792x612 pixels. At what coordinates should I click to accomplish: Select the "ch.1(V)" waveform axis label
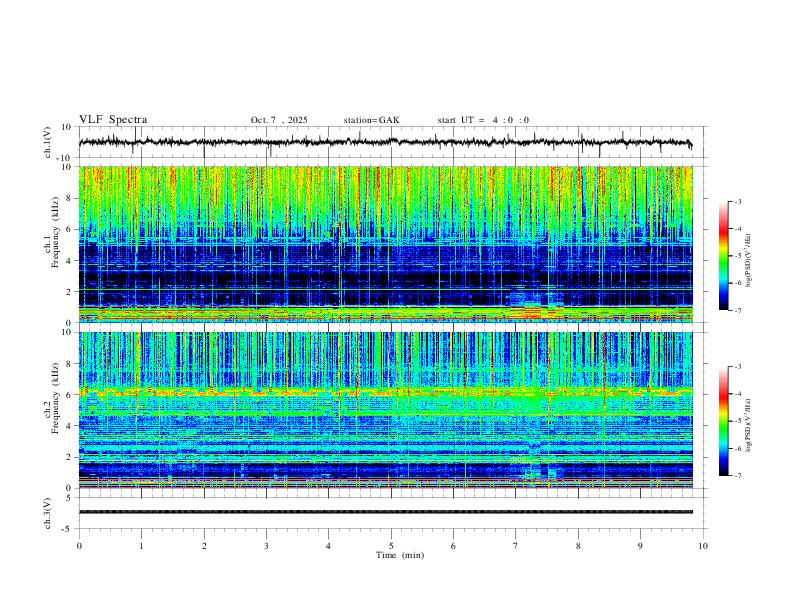pyautogui.click(x=48, y=142)
